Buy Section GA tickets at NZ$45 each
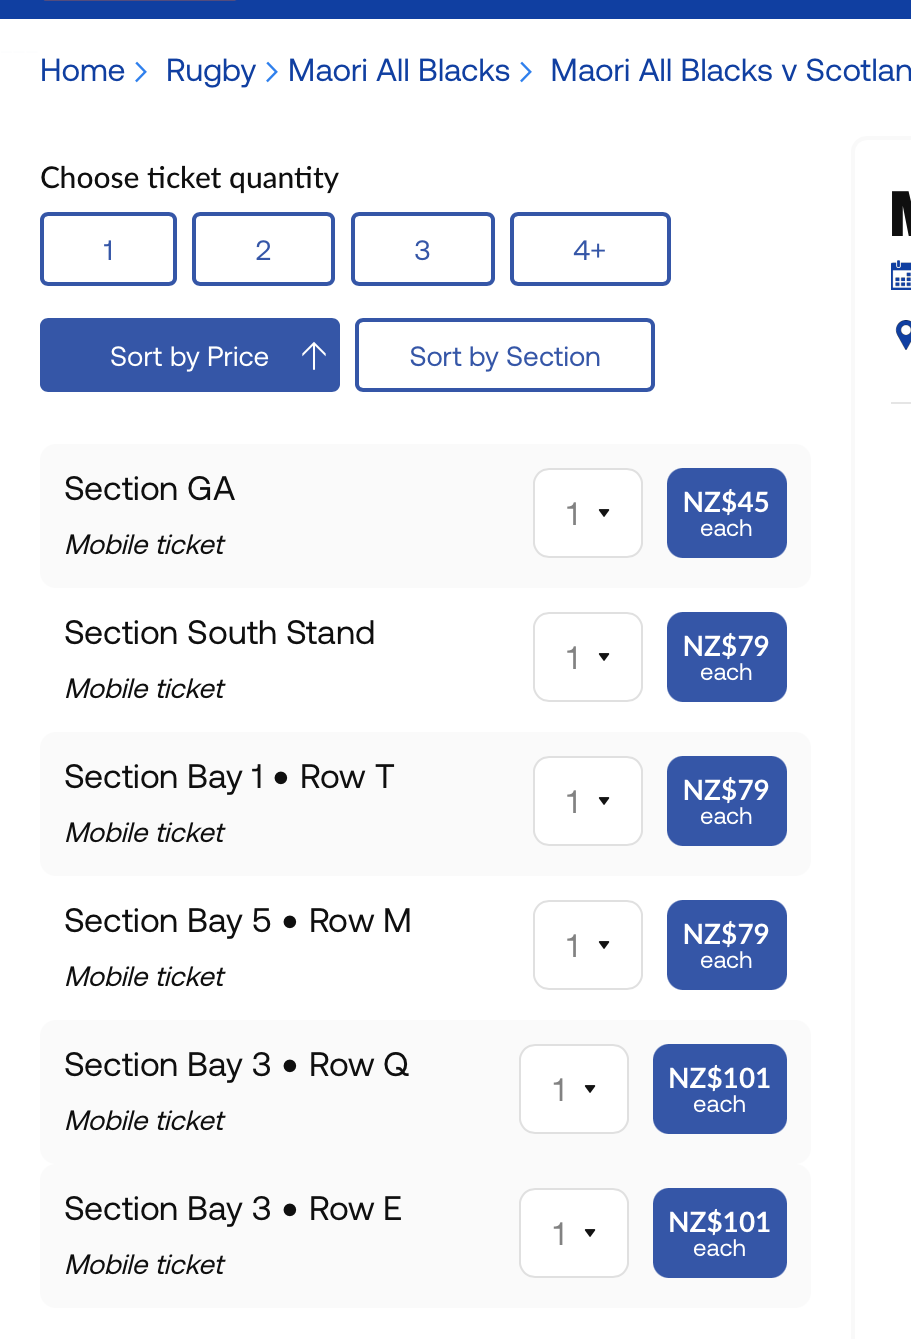911x1339 pixels. coord(726,513)
